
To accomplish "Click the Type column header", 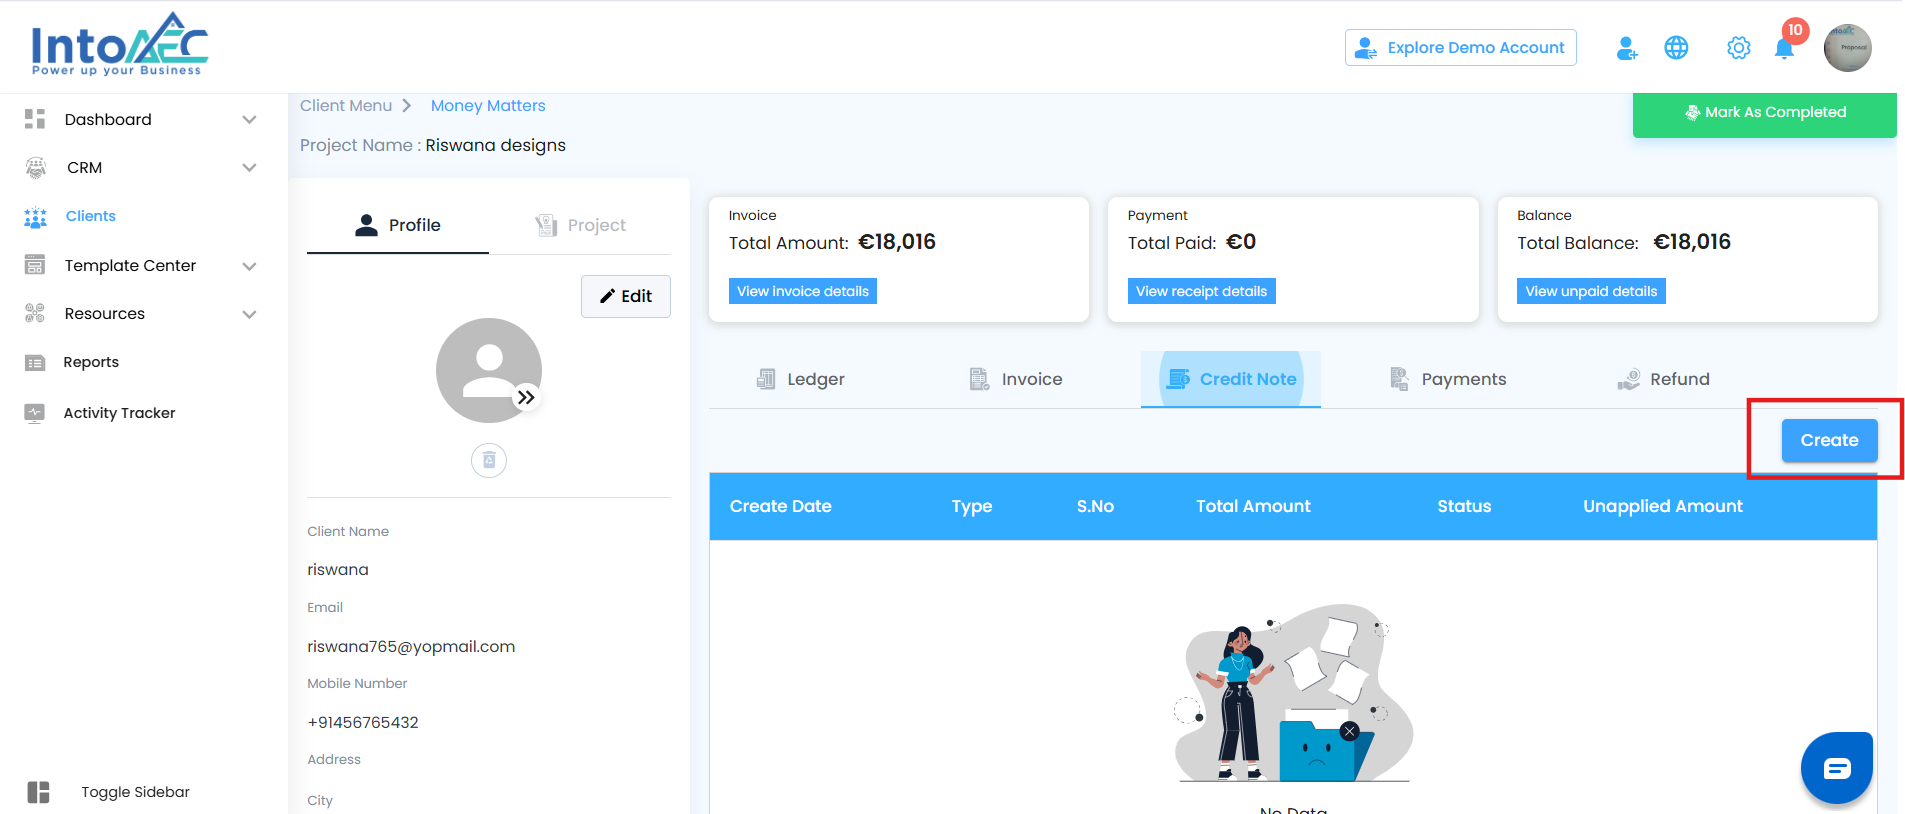I will click(972, 506).
